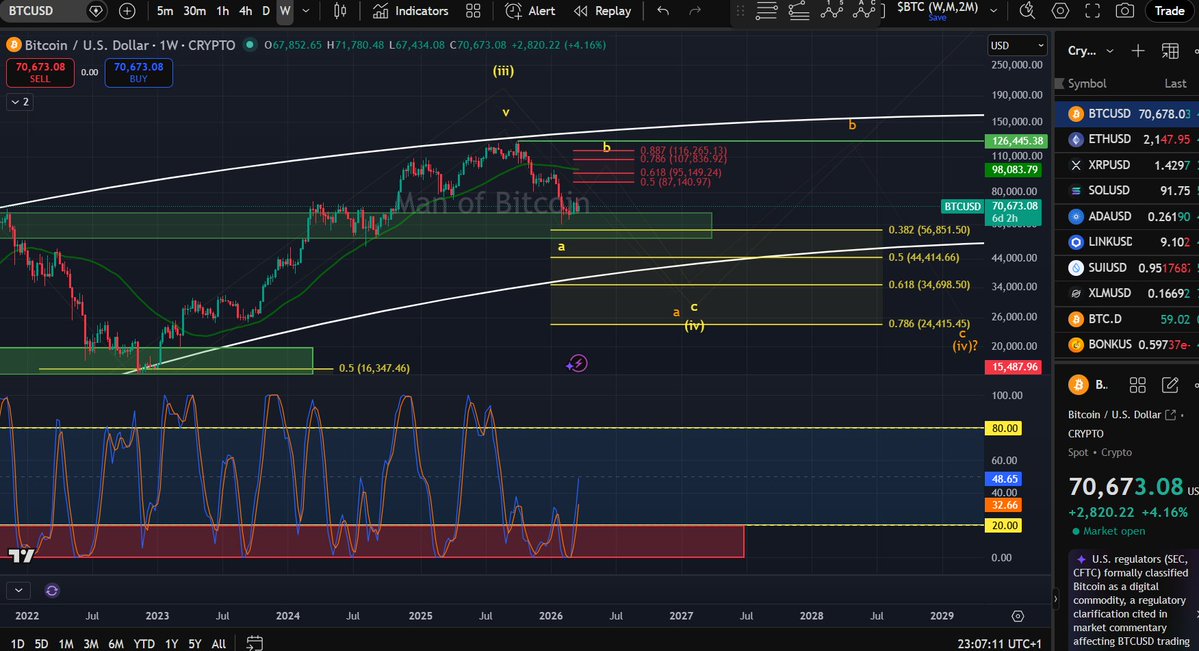The width and height of the screenshot is (1199, 651).
Task: Open the candlestick chart type selector
Action: pos(340,11)
